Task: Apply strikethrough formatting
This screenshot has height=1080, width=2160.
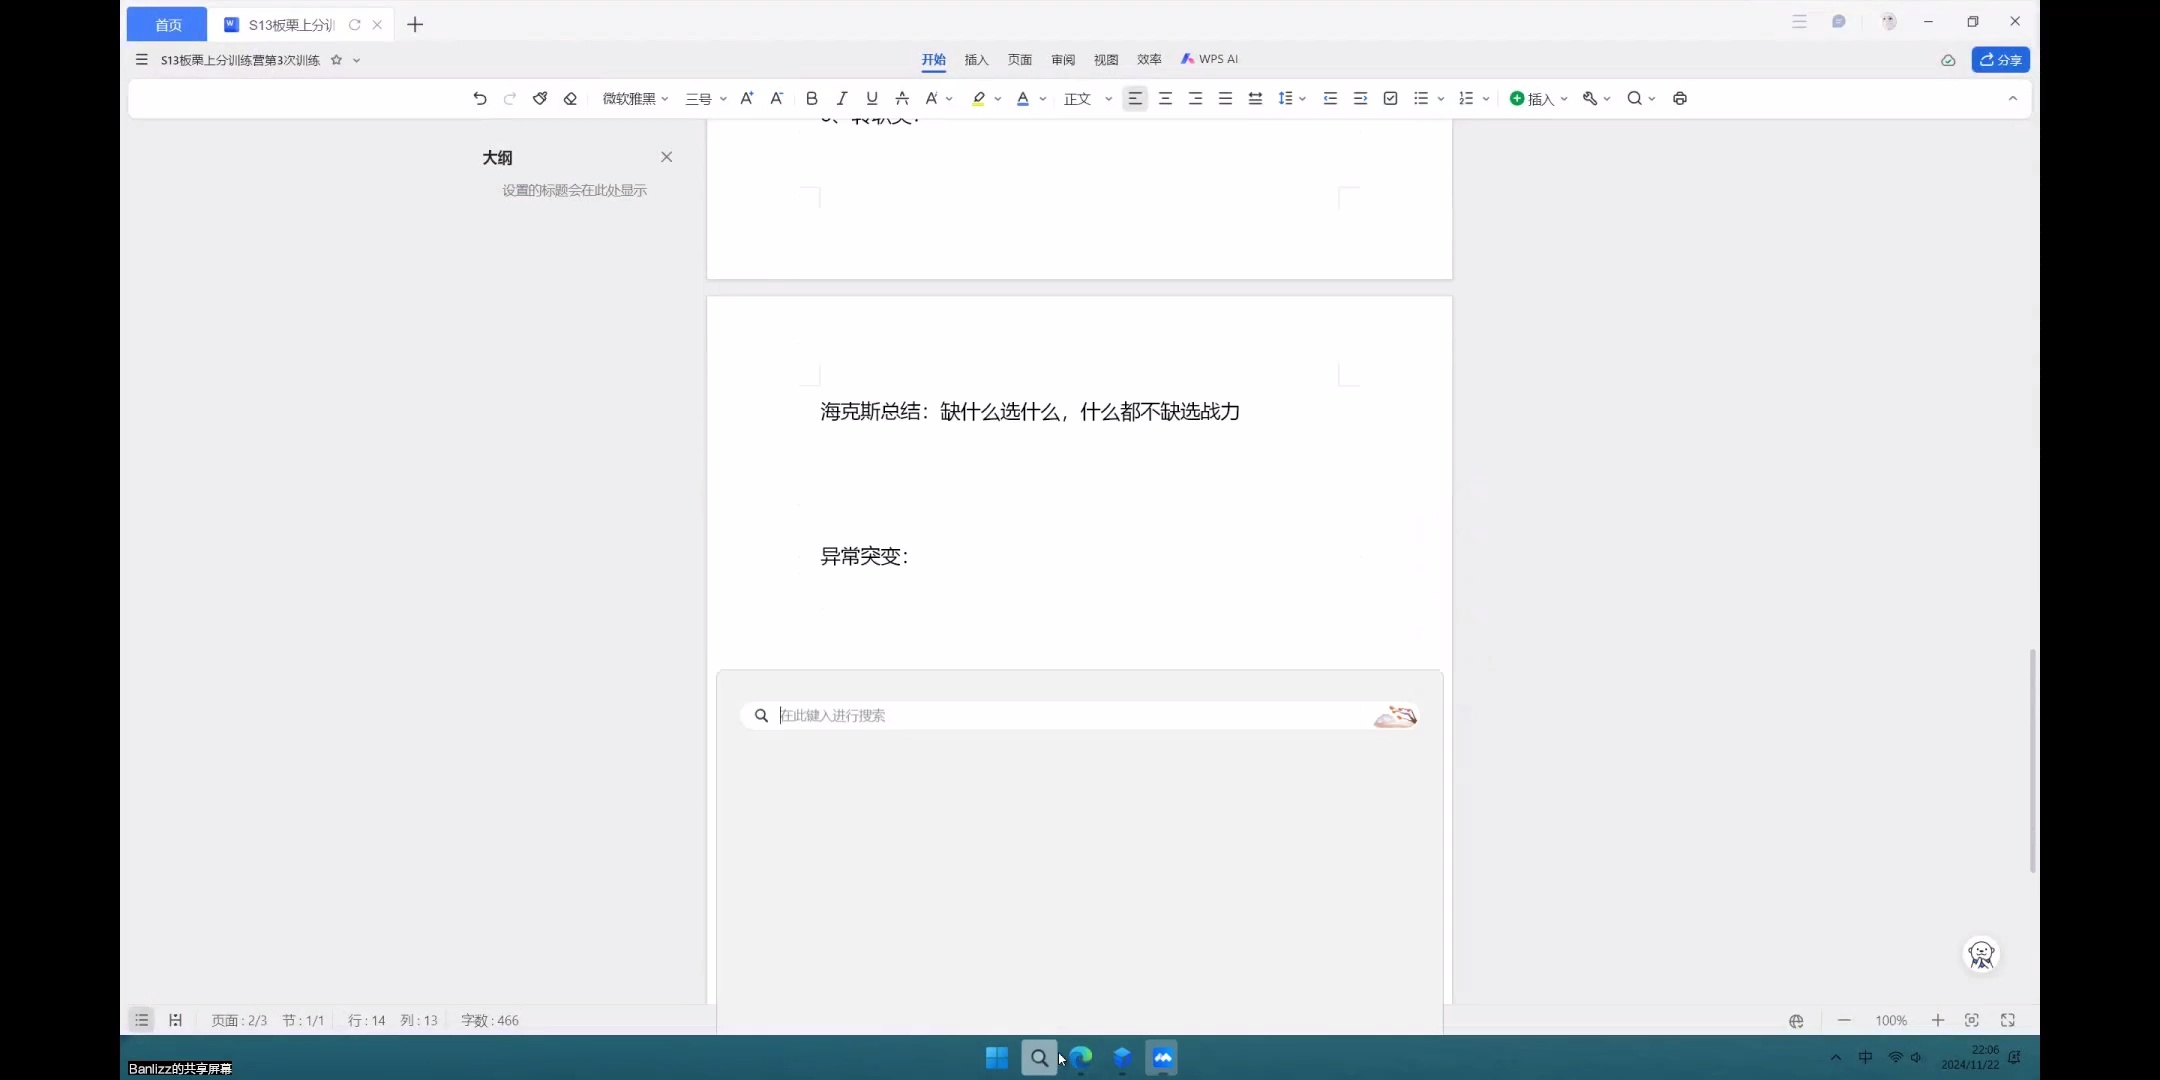Action: 901,98
